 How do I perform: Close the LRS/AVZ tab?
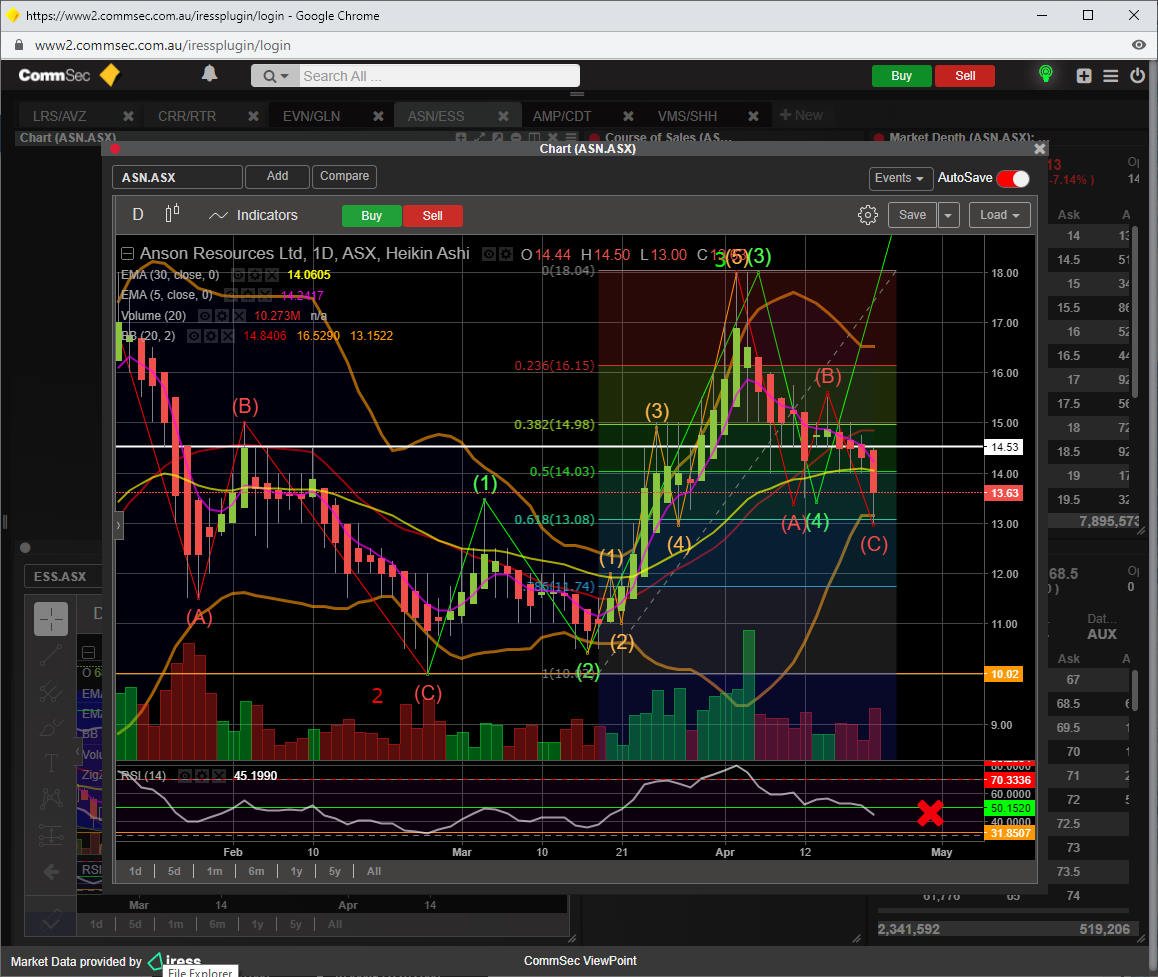pos(129,116)
